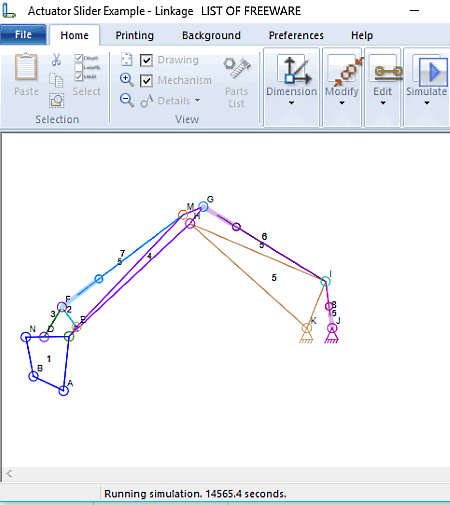Click the Paste clipboard icon

tap(26, 67)
